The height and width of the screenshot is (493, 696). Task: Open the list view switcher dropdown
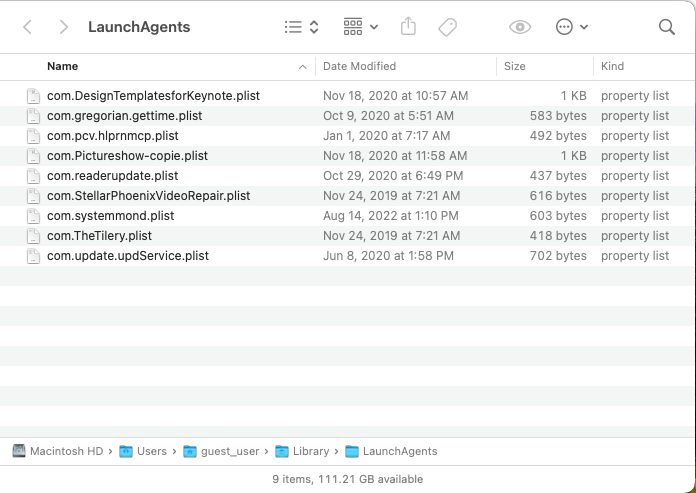tap(301, 27)
